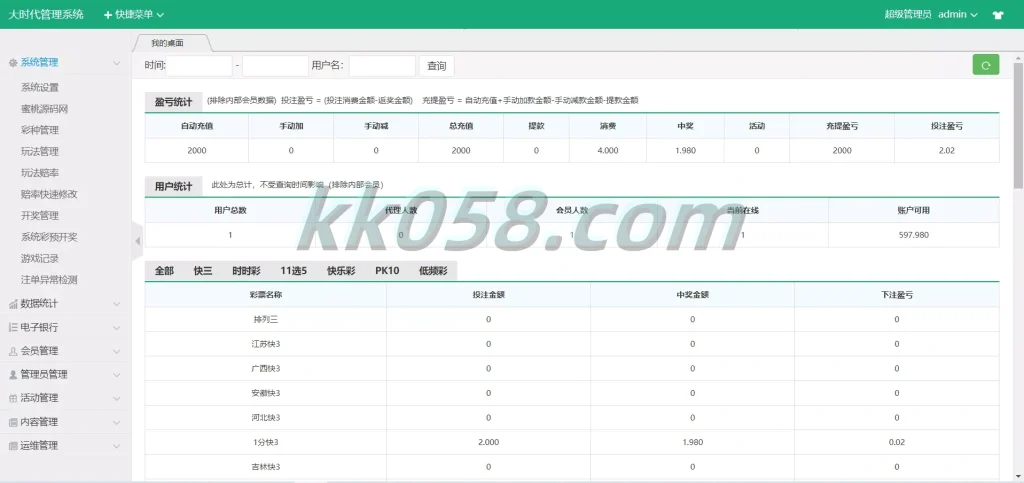Open 赔率快速修改 in the sidebar

[x=49, y=195]
